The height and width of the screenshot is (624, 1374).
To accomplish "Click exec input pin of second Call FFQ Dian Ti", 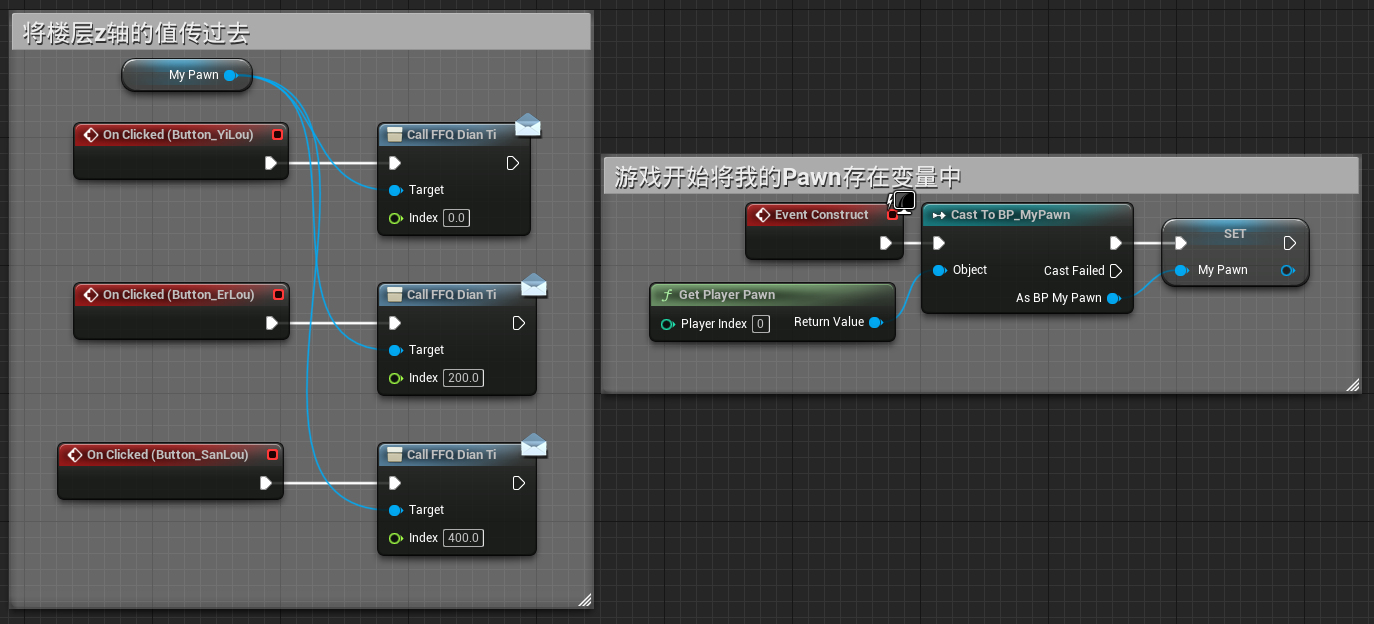I will point(395,323).
